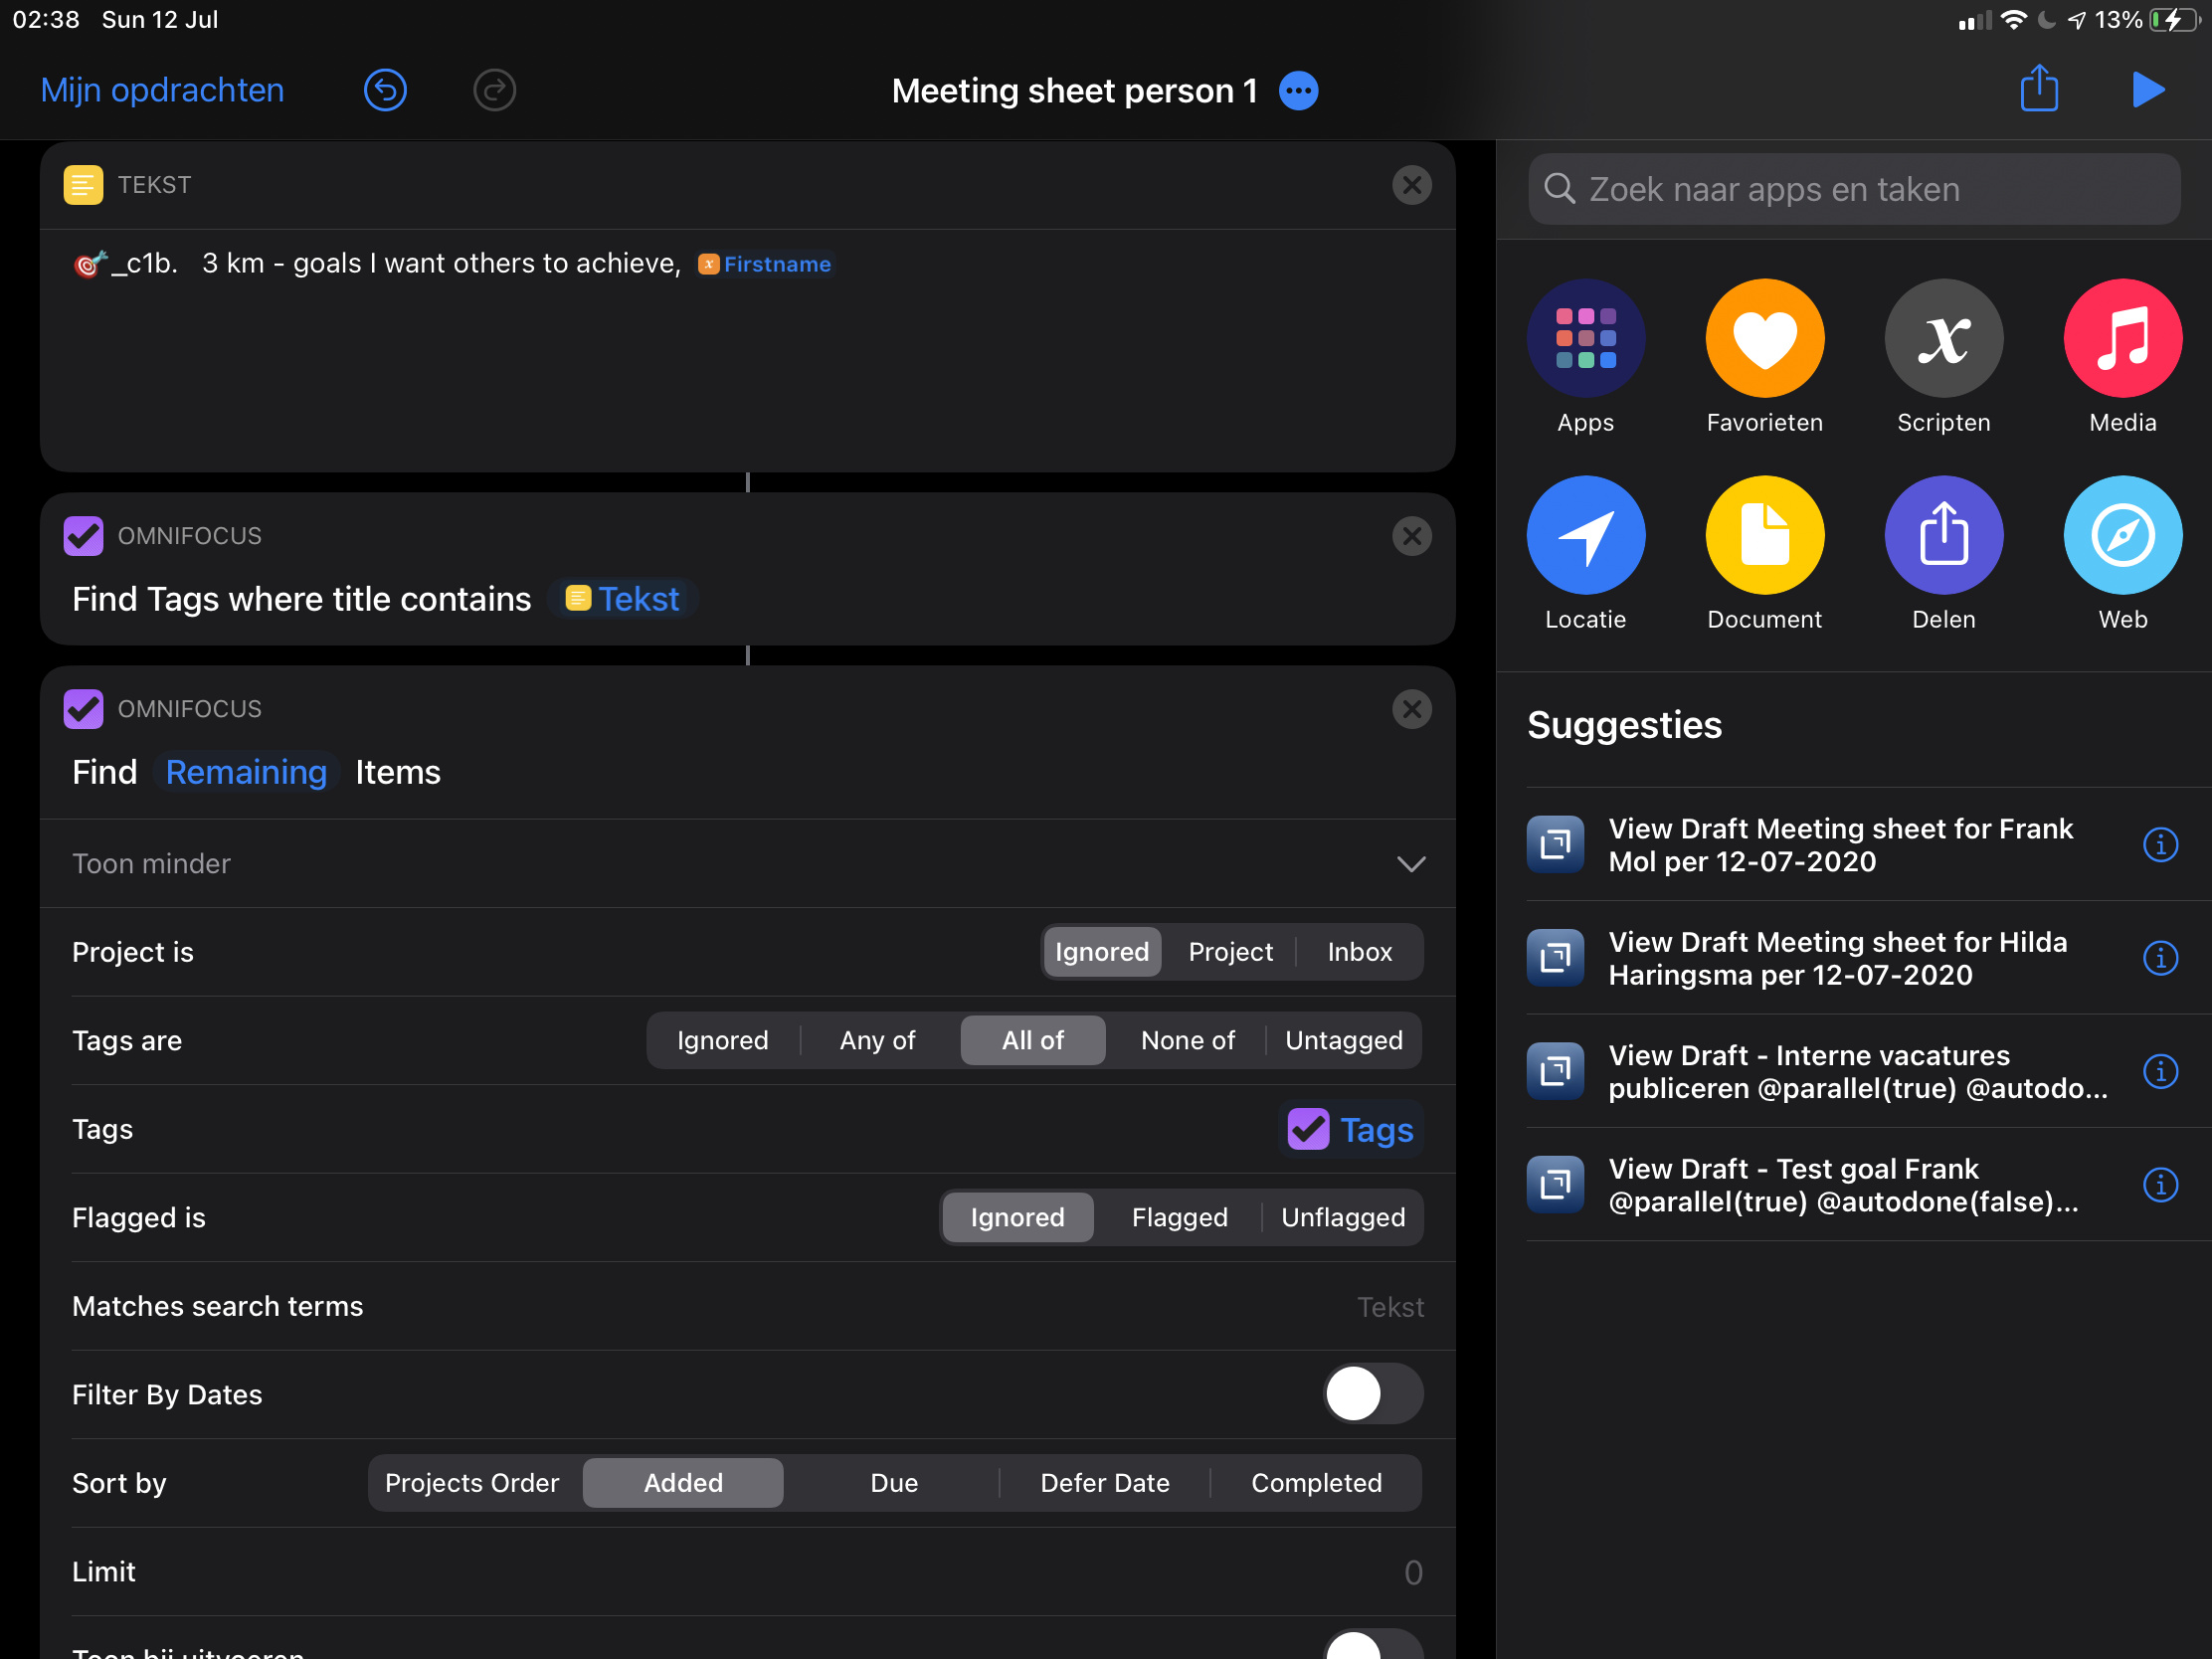Viewport: 2212px width, 1659px height.
Task: Open the Favorieten category
Action: click(x=1764, y=357)
